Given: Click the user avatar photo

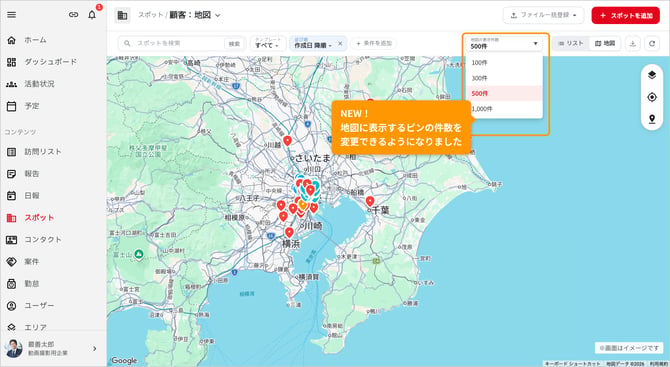Looking at the screenshot, I should click(x=14, y=348).
